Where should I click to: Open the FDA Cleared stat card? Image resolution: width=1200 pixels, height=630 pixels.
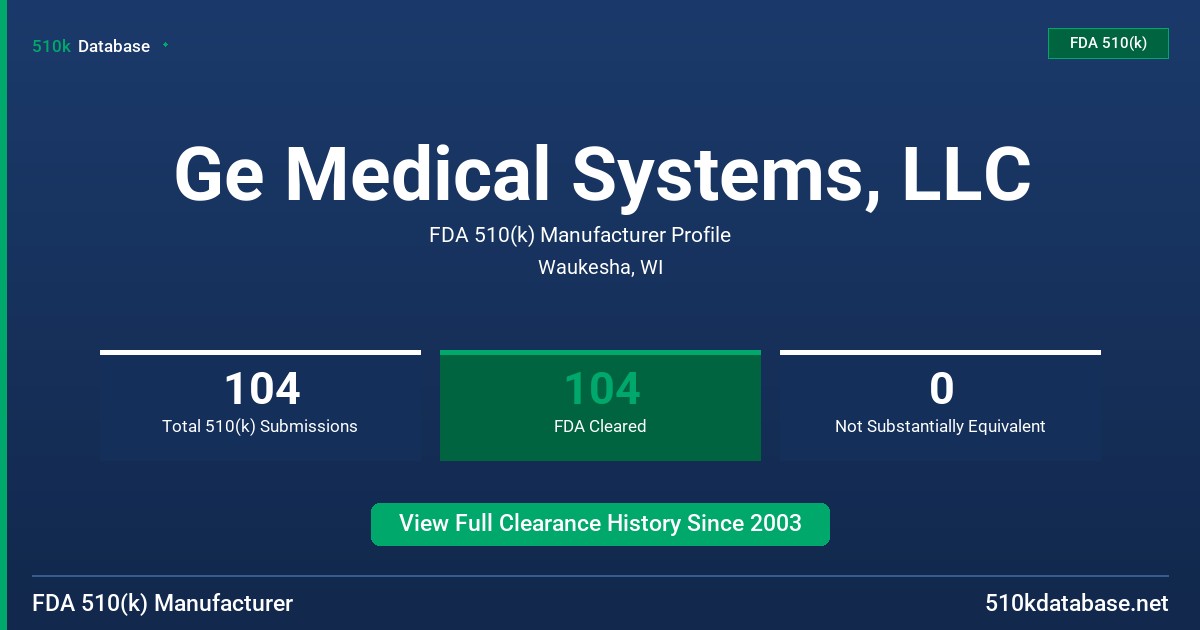600,405
